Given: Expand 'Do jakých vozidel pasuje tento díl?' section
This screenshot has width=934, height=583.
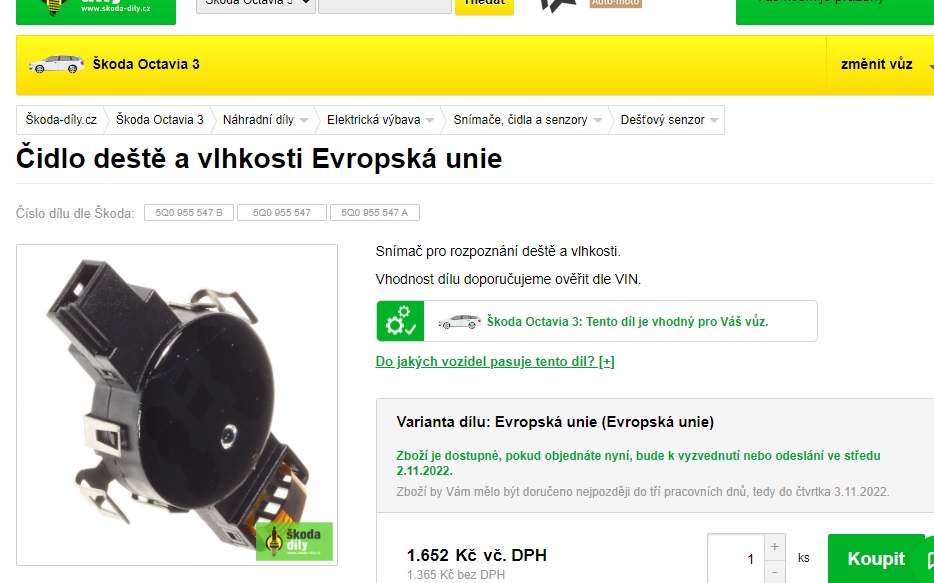Looking at the screenshot, I should 492,361.
